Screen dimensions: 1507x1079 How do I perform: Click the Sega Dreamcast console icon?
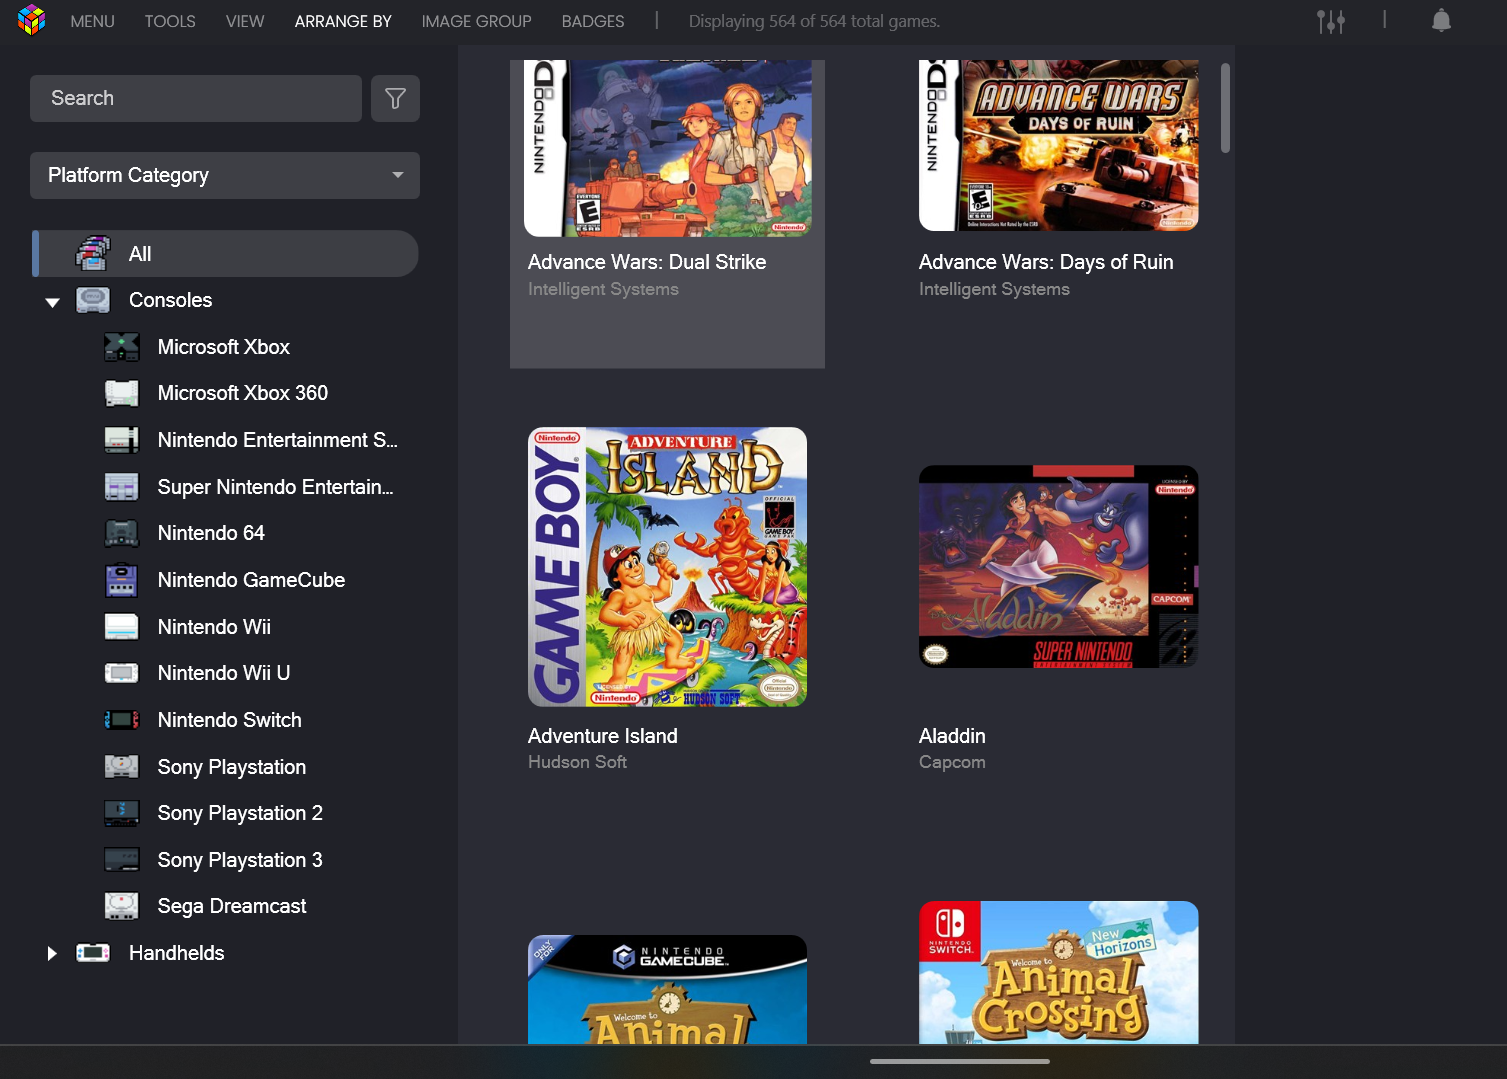pos(122,906)
